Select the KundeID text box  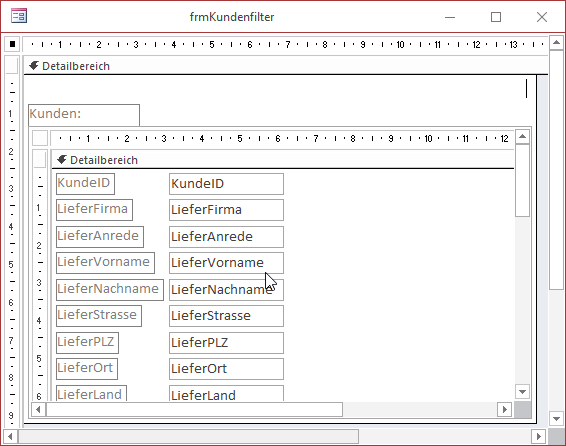pos(226,184)
